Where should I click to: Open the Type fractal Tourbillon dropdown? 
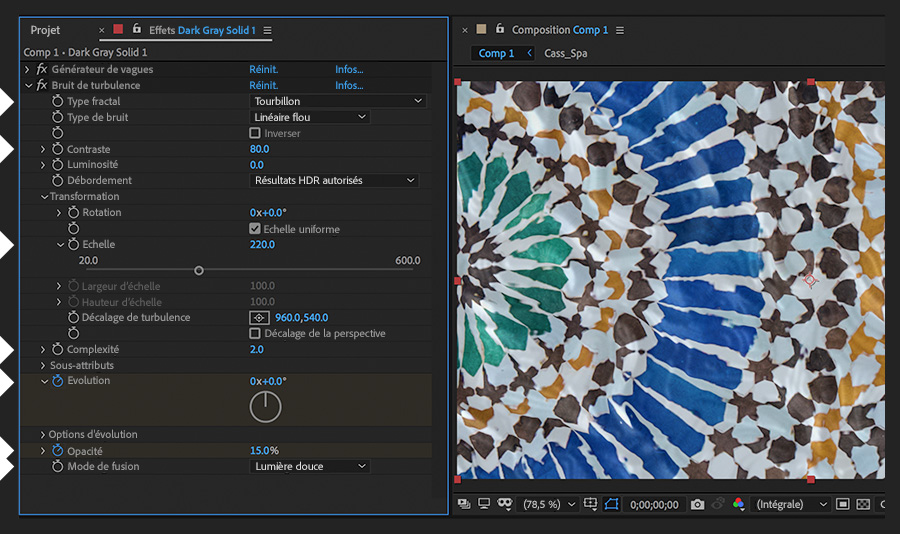(x=337, y=101)
